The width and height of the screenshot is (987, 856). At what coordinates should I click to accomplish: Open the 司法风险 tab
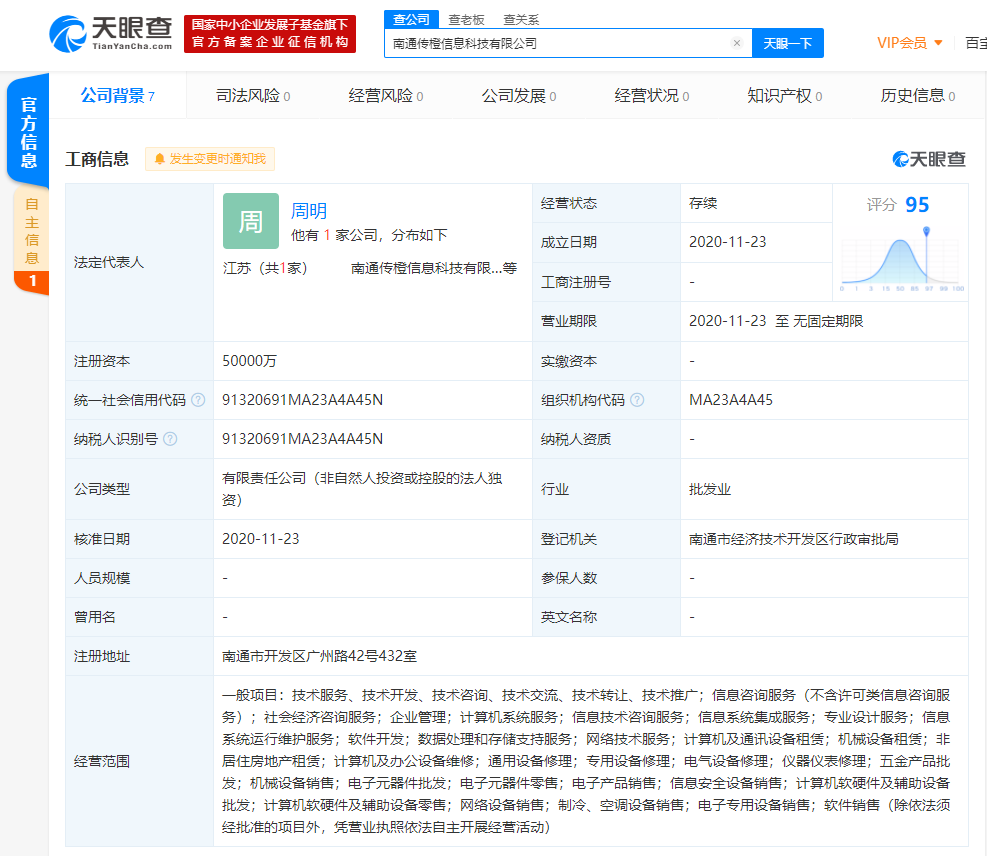pos(253,96)
